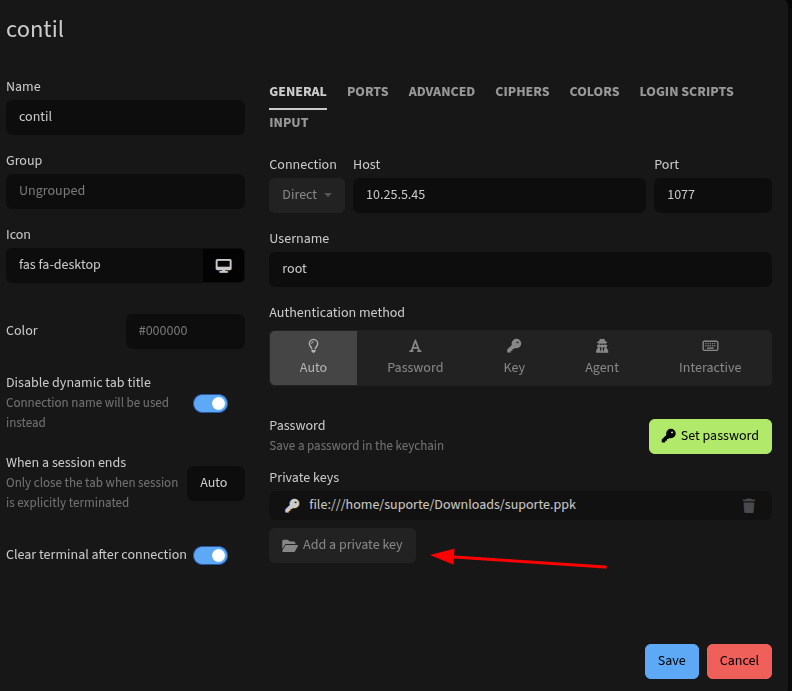Switch to the Ports tab
Screen dimensions: 792x691
click(367, 92)
